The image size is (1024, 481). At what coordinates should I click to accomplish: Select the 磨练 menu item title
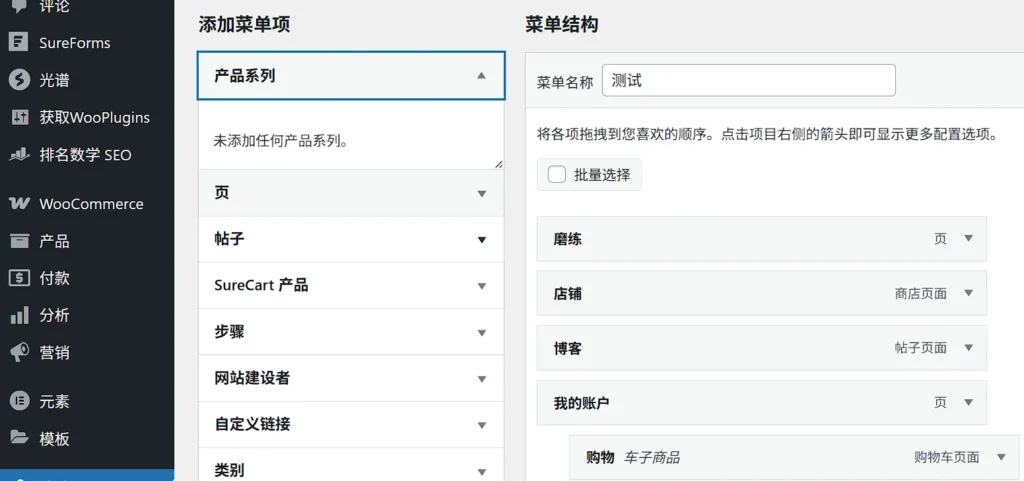coord(568,240)
